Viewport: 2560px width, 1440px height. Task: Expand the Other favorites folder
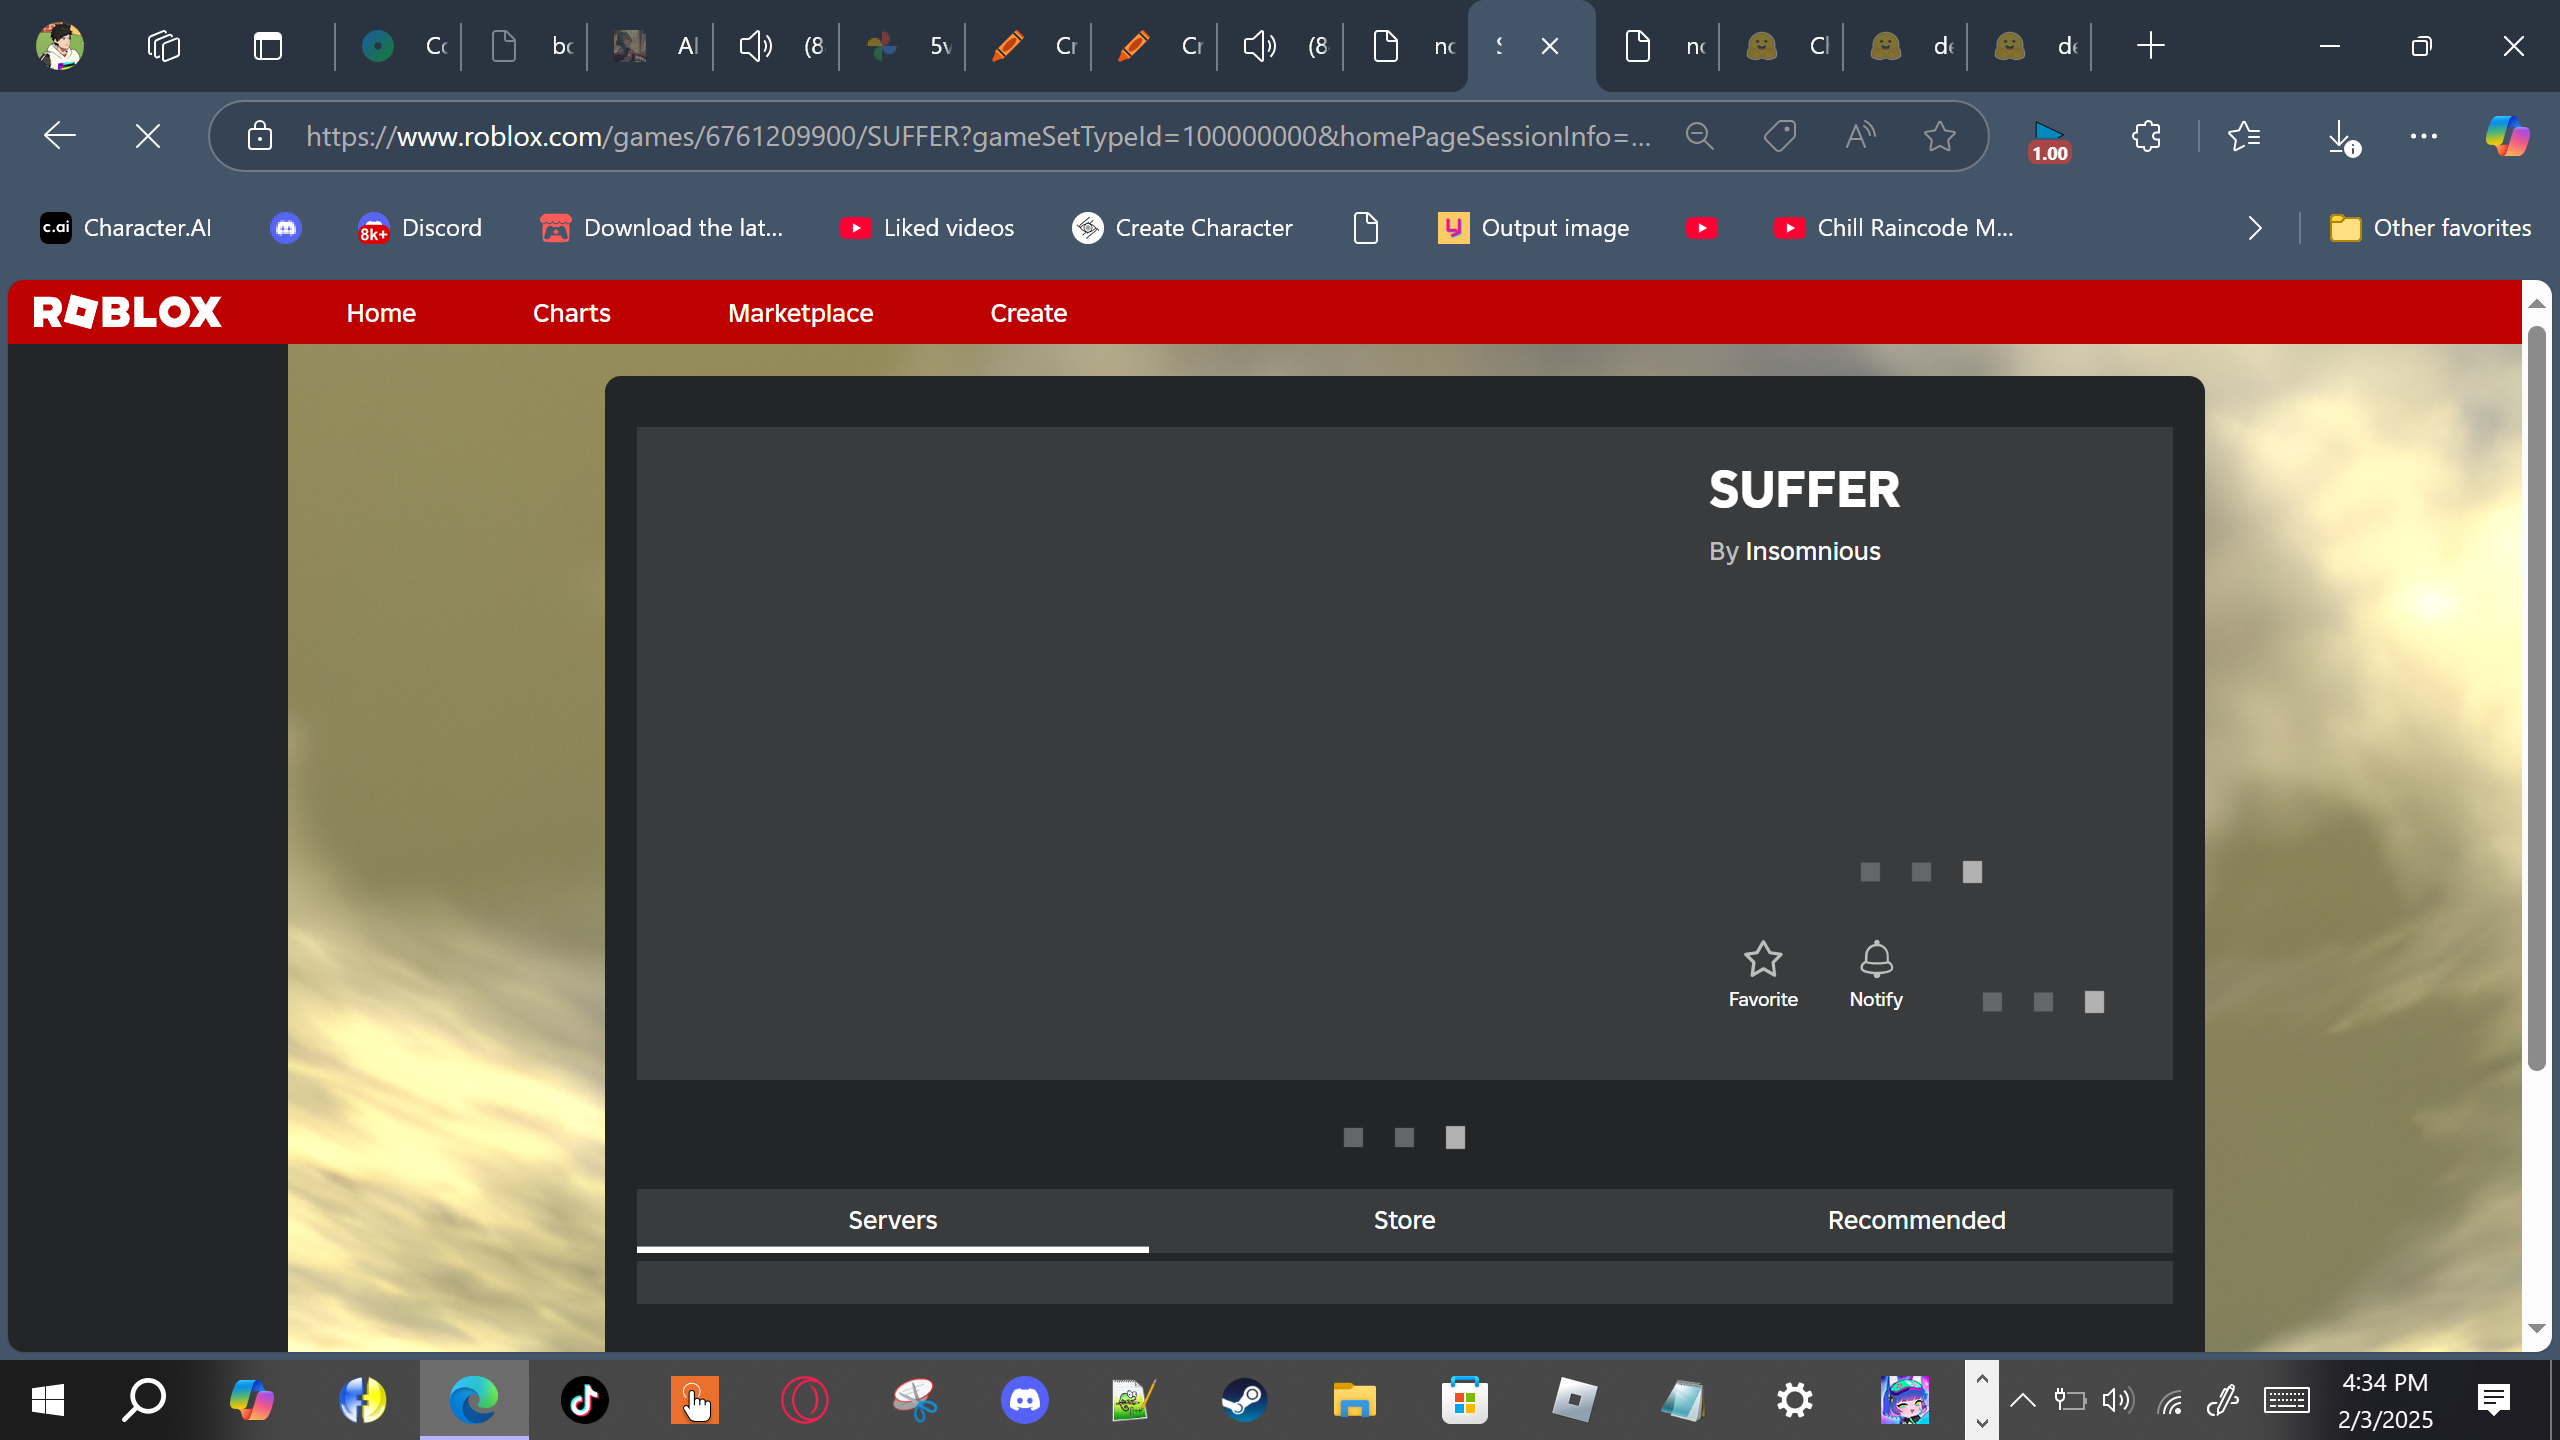click(2430, 228)
